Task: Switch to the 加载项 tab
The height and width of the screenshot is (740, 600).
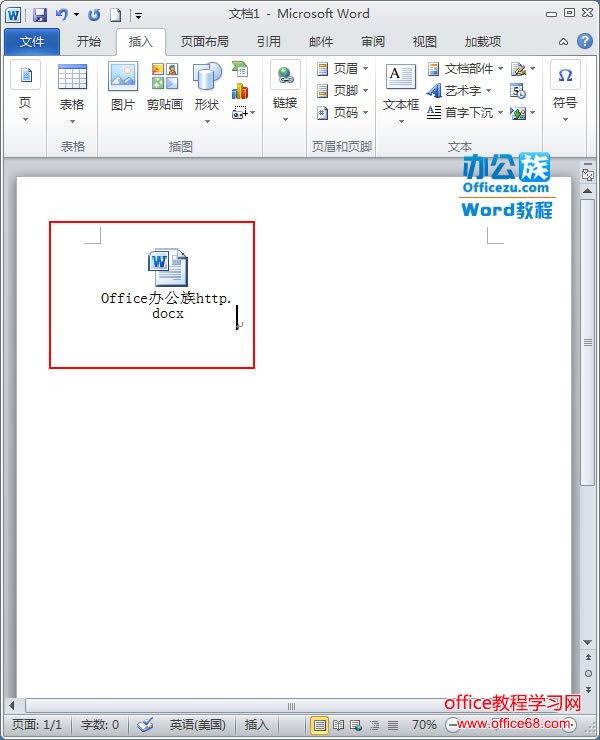Action: point(482,42)
